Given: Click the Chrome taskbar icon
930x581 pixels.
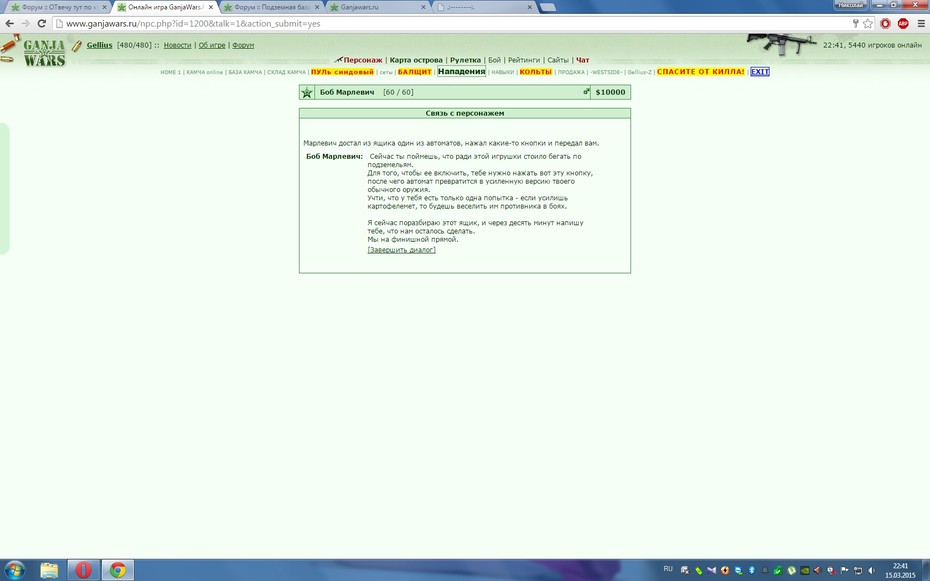Looking at the screenshot, I should 117,570.
